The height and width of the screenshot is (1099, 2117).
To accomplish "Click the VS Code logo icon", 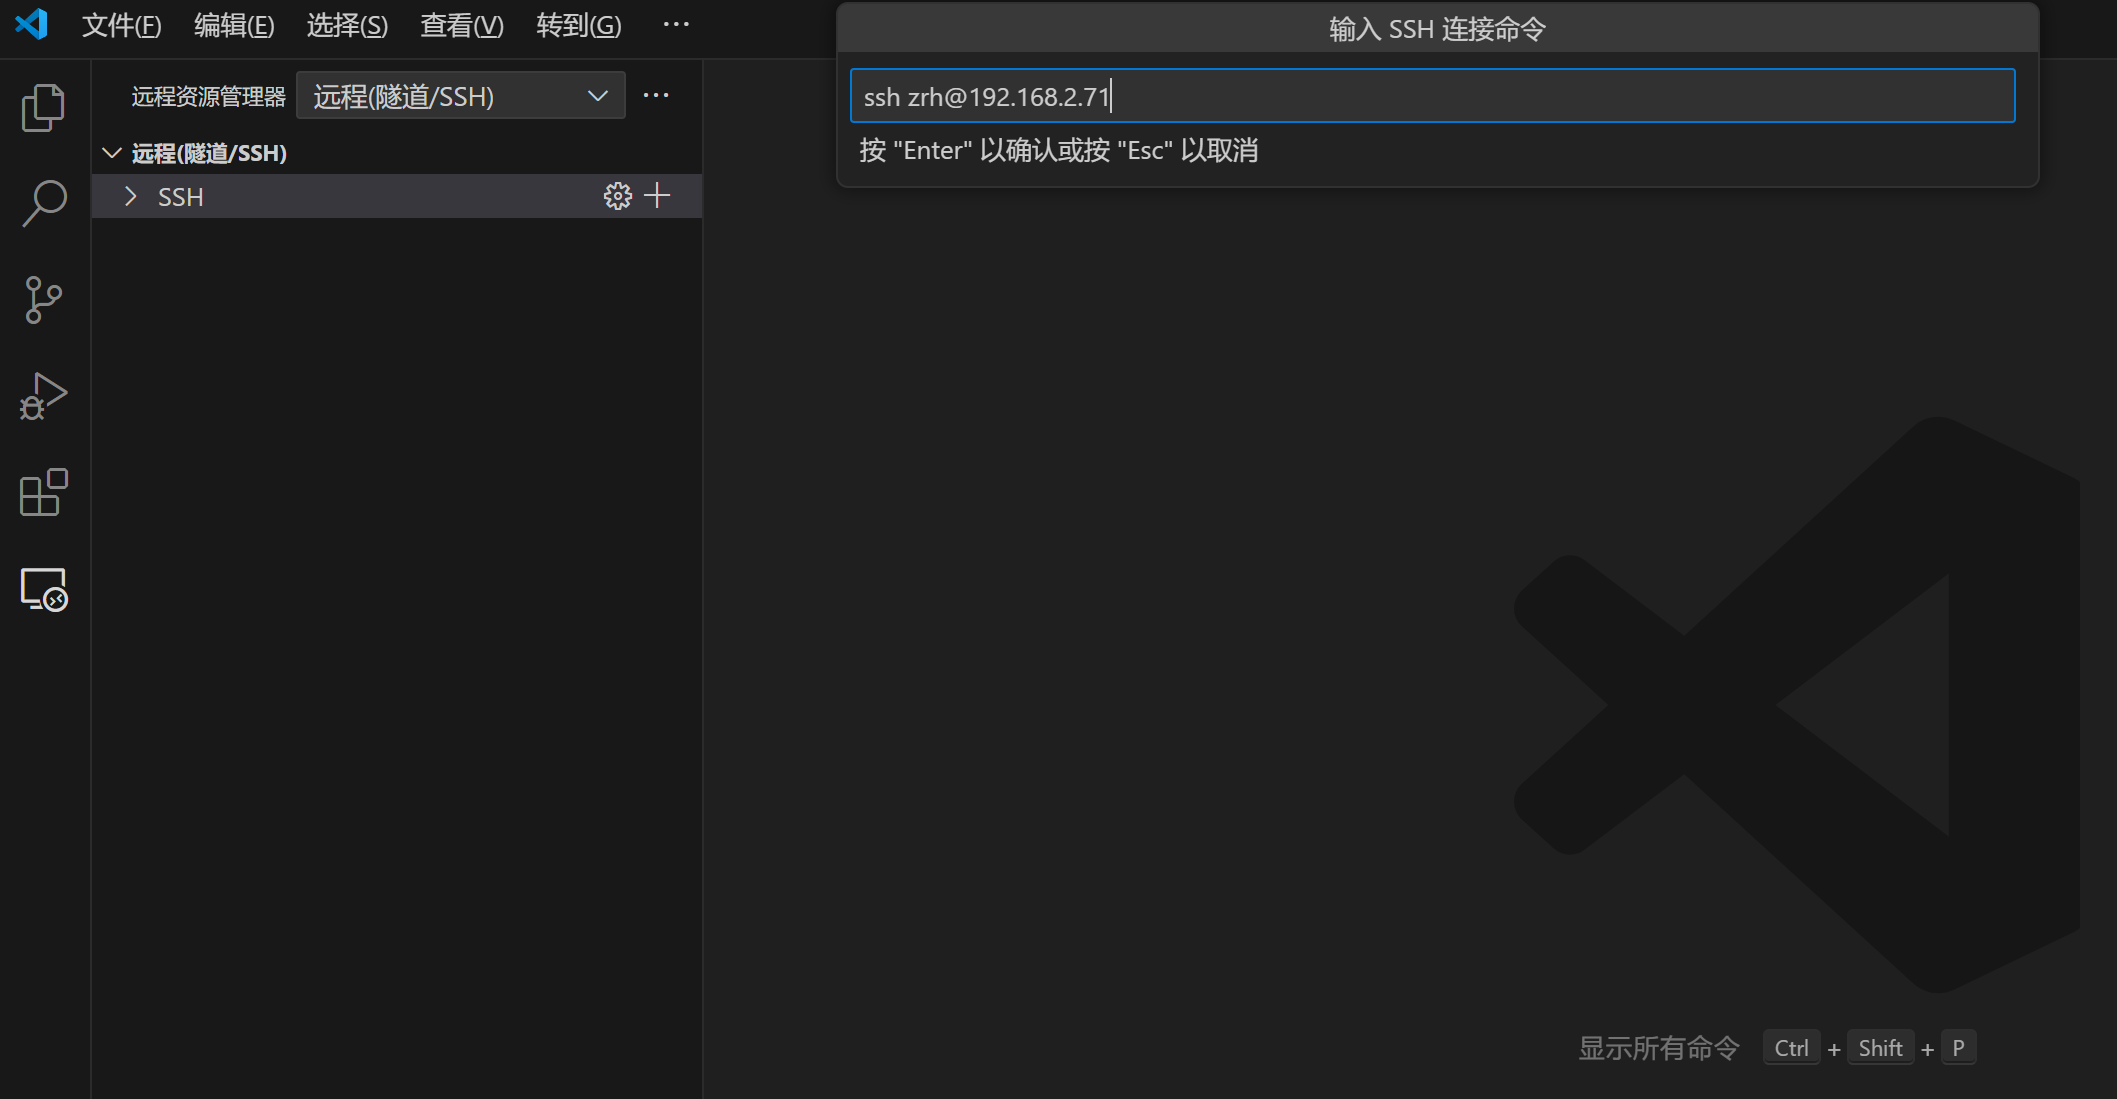I will pos(31,24).
